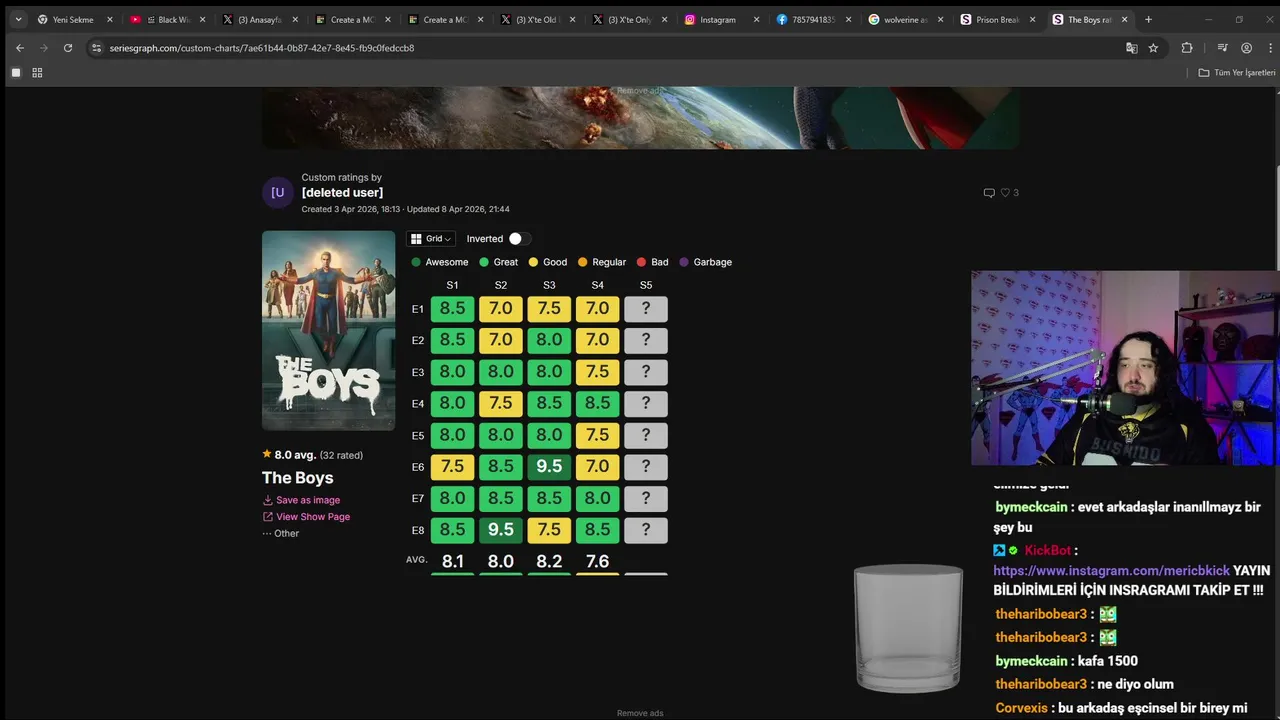
Task: Open the Grid view dropdown
Action: coord(431,239)
